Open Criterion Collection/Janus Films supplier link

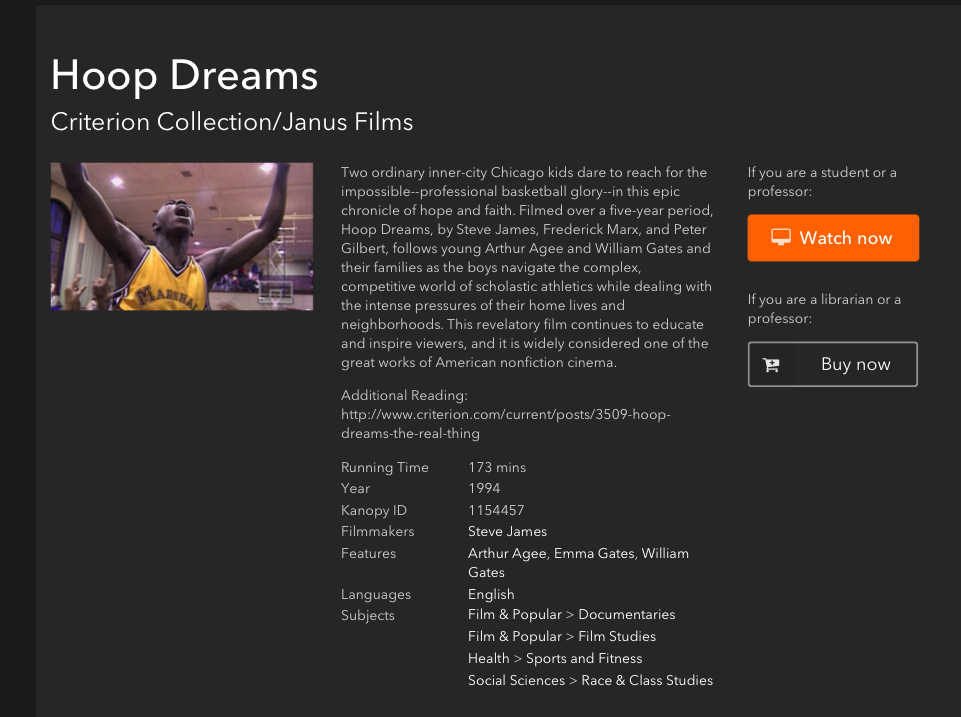(232, 122)
